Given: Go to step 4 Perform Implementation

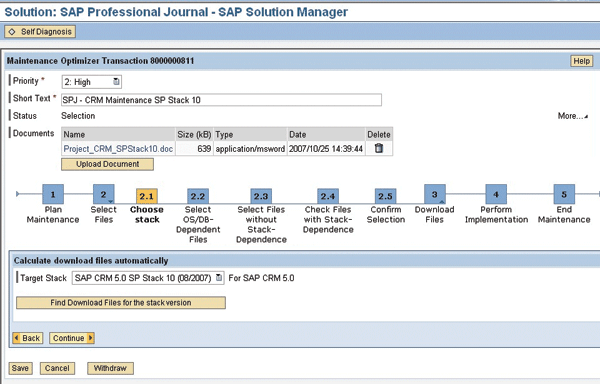Looking at the screenshot, I should 496,194.
